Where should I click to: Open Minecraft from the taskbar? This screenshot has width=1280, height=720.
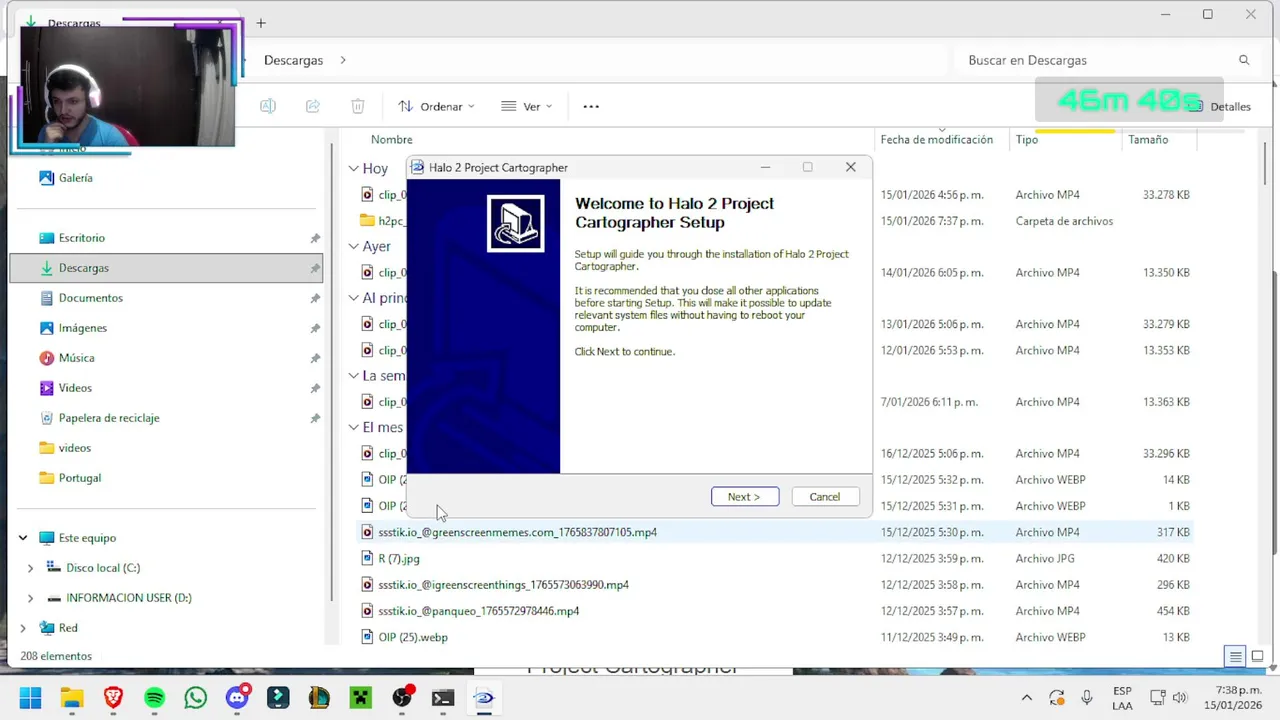[x=361, y=698]
